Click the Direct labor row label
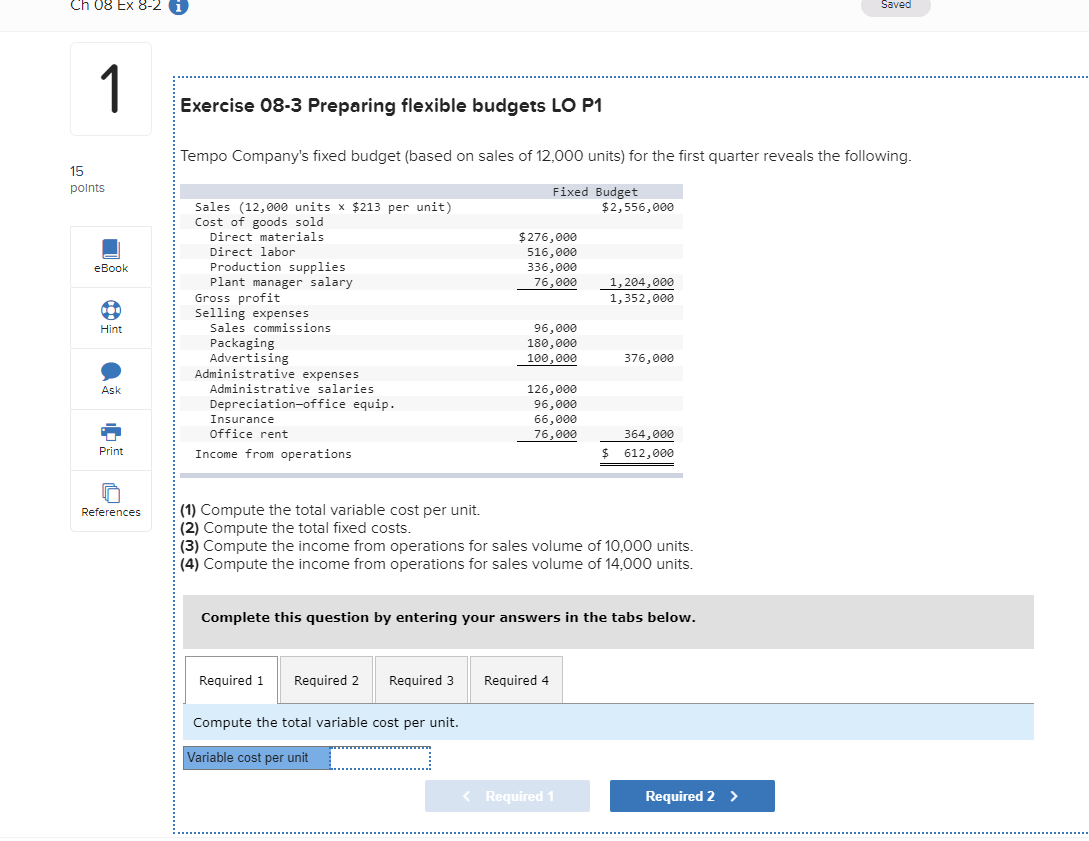Image resolution: width=1089 pixels, height=841 pixels. click(252, 252)
